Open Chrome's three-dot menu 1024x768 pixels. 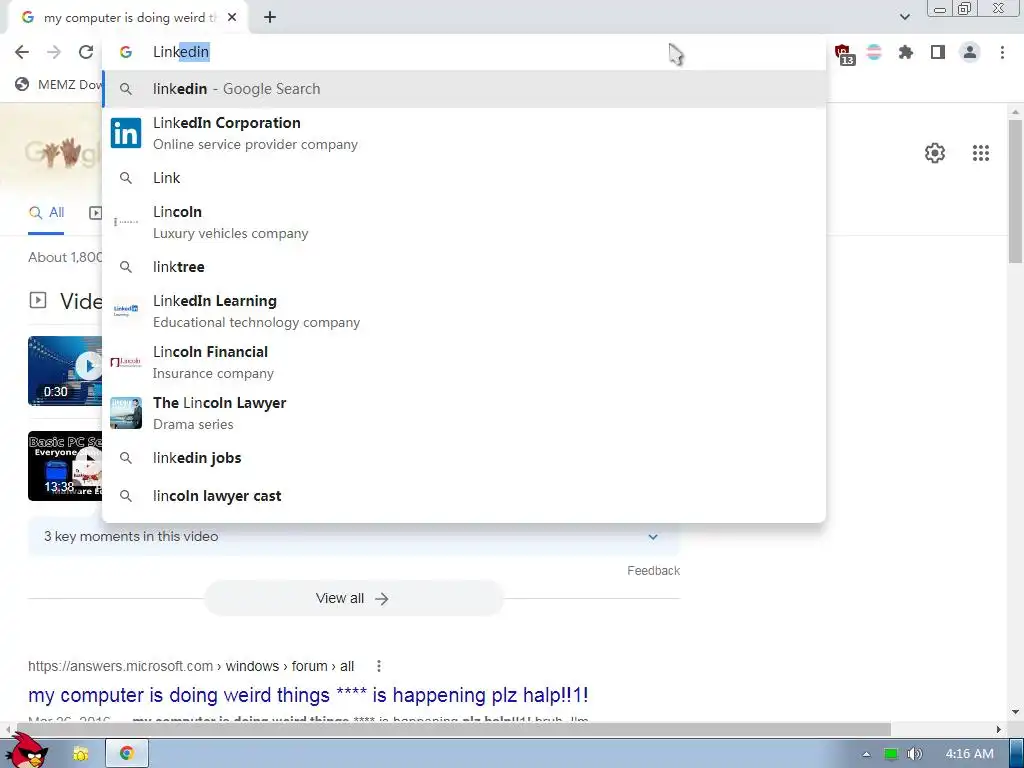tap(1002, 52)
